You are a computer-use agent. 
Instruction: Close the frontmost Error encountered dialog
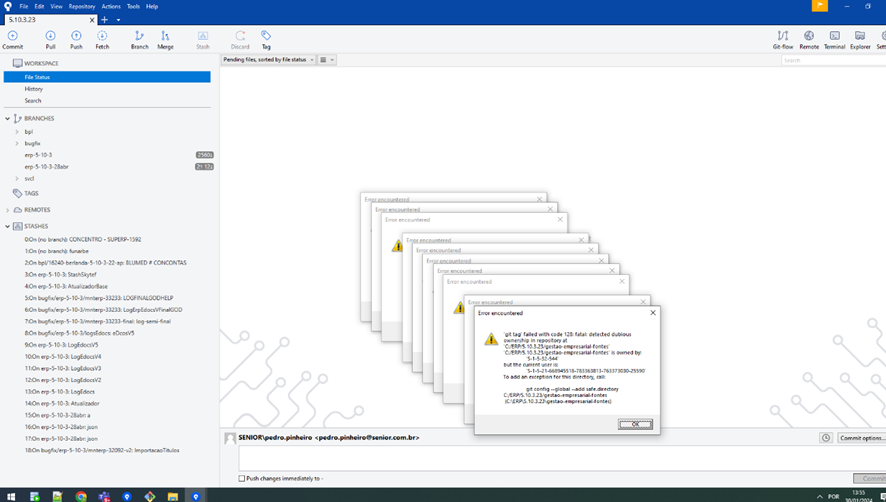(653, 313)
